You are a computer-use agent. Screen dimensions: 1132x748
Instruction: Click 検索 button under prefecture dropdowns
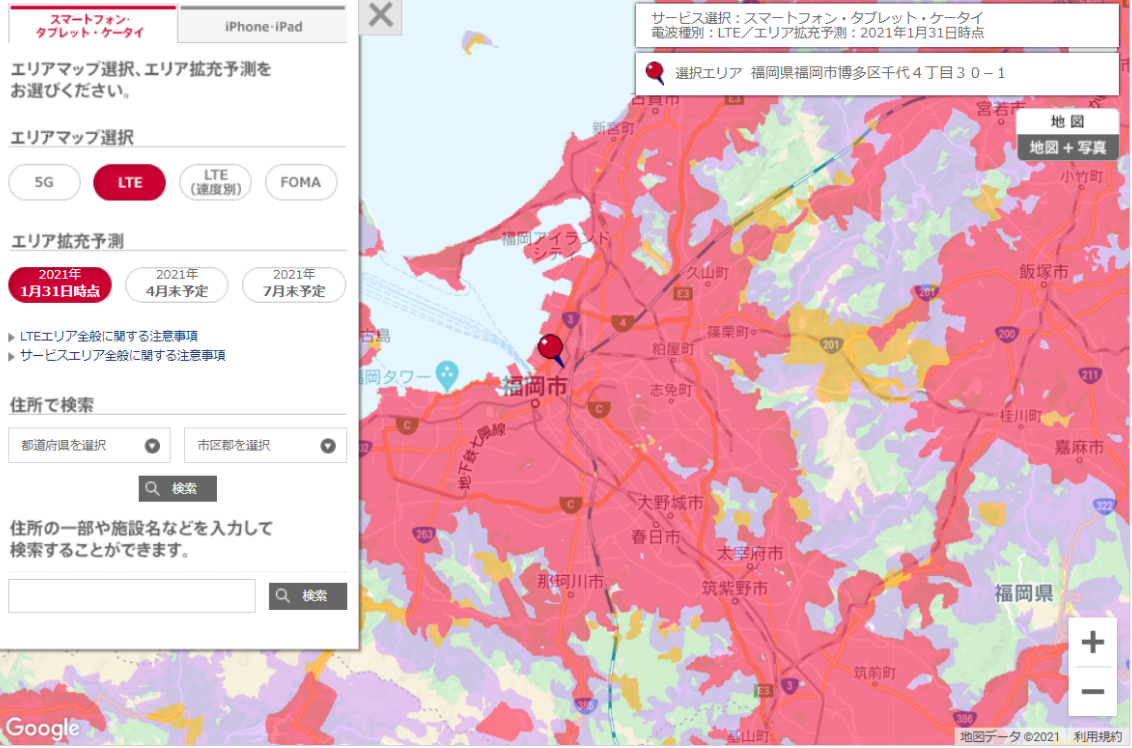[x=178, y=489]
